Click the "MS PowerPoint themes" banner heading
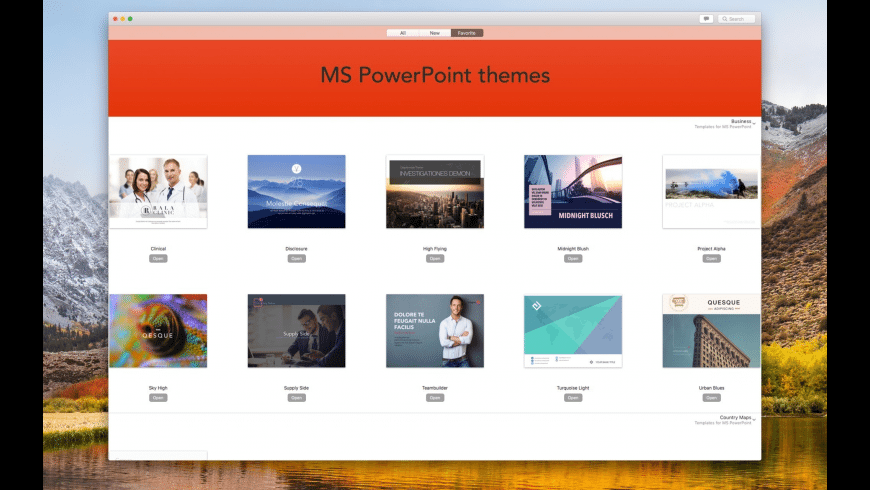 435,75
